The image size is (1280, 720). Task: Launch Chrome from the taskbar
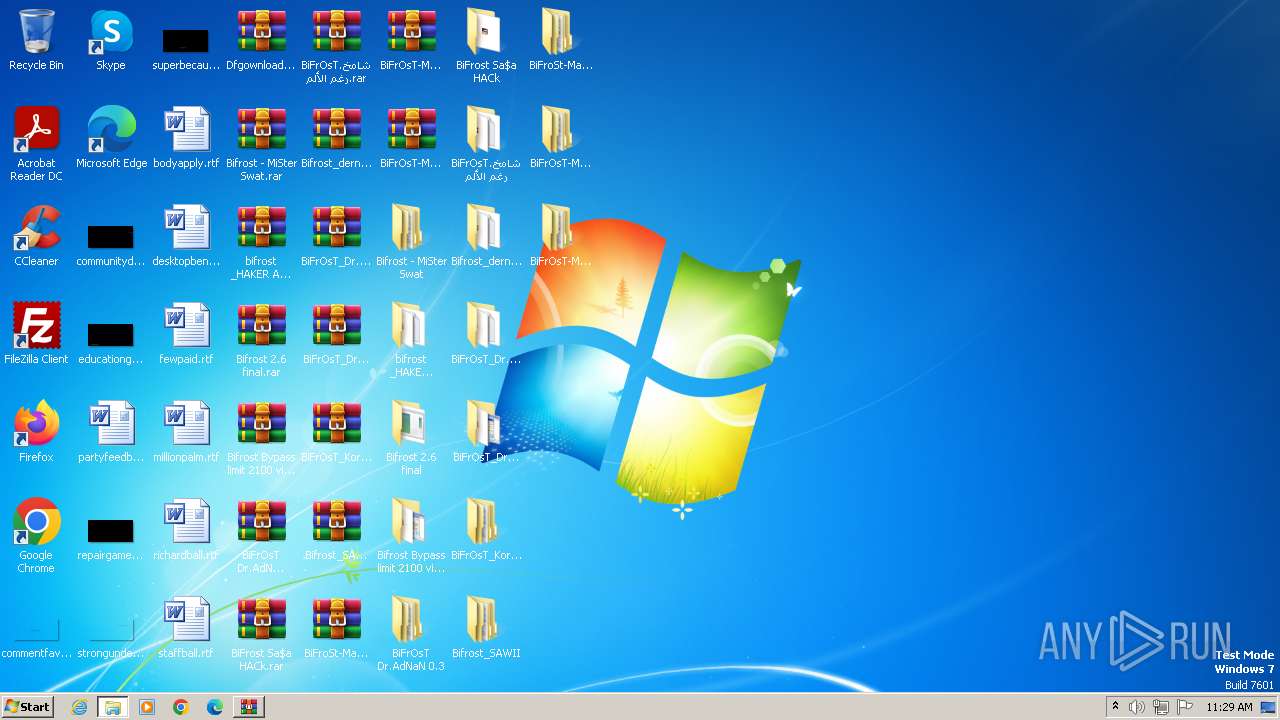181,707
